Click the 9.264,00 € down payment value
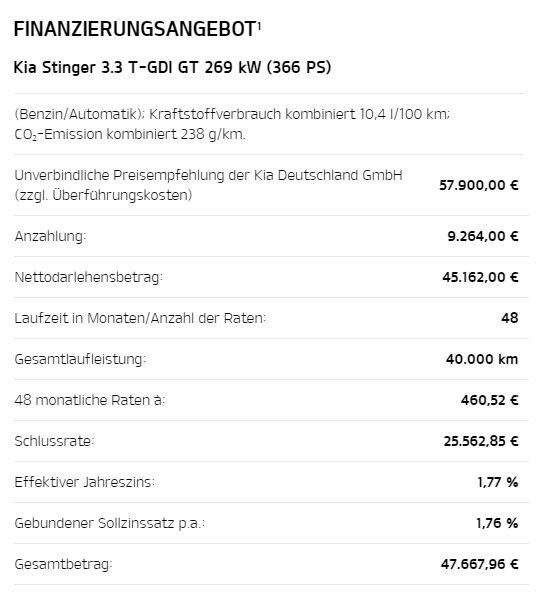Image resolution: width=537 pixels, height=599 pixels. pyautogui.click(x=483, y=236)
